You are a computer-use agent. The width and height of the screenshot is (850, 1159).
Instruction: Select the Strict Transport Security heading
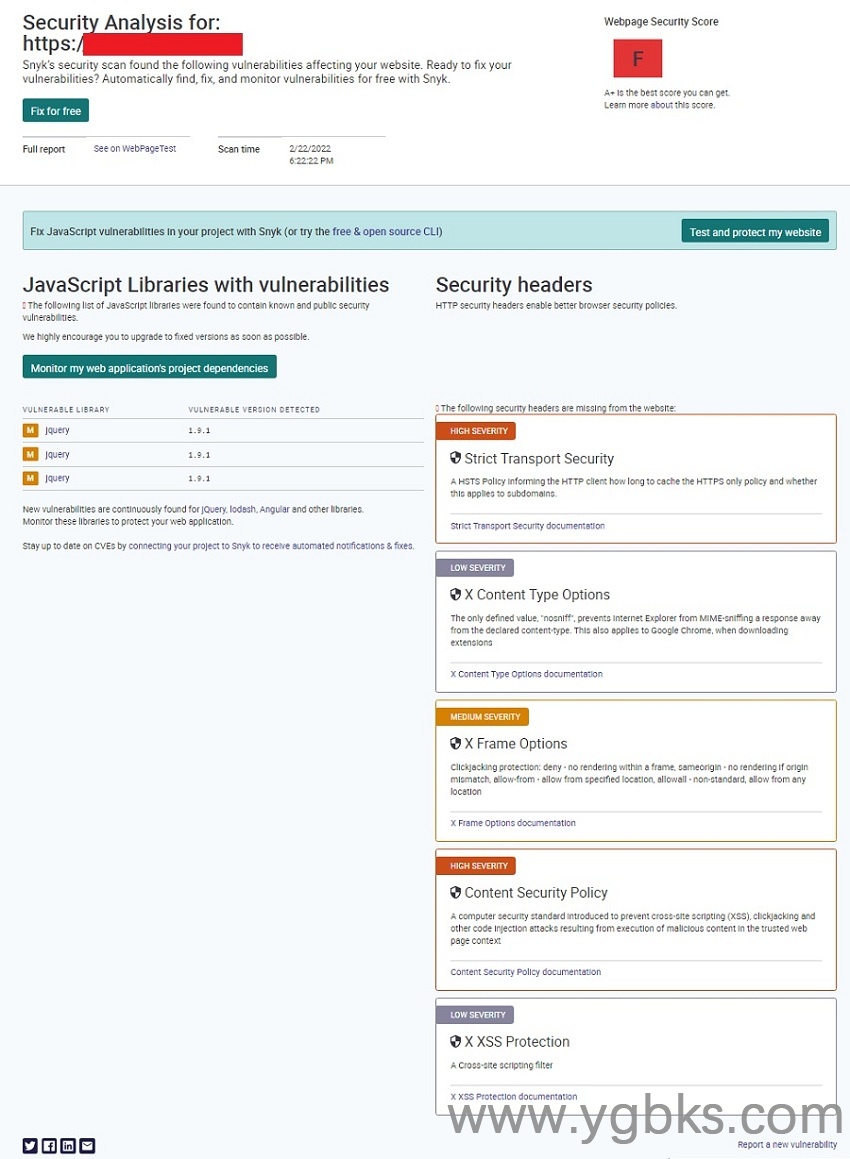click(x=539, y=458)
